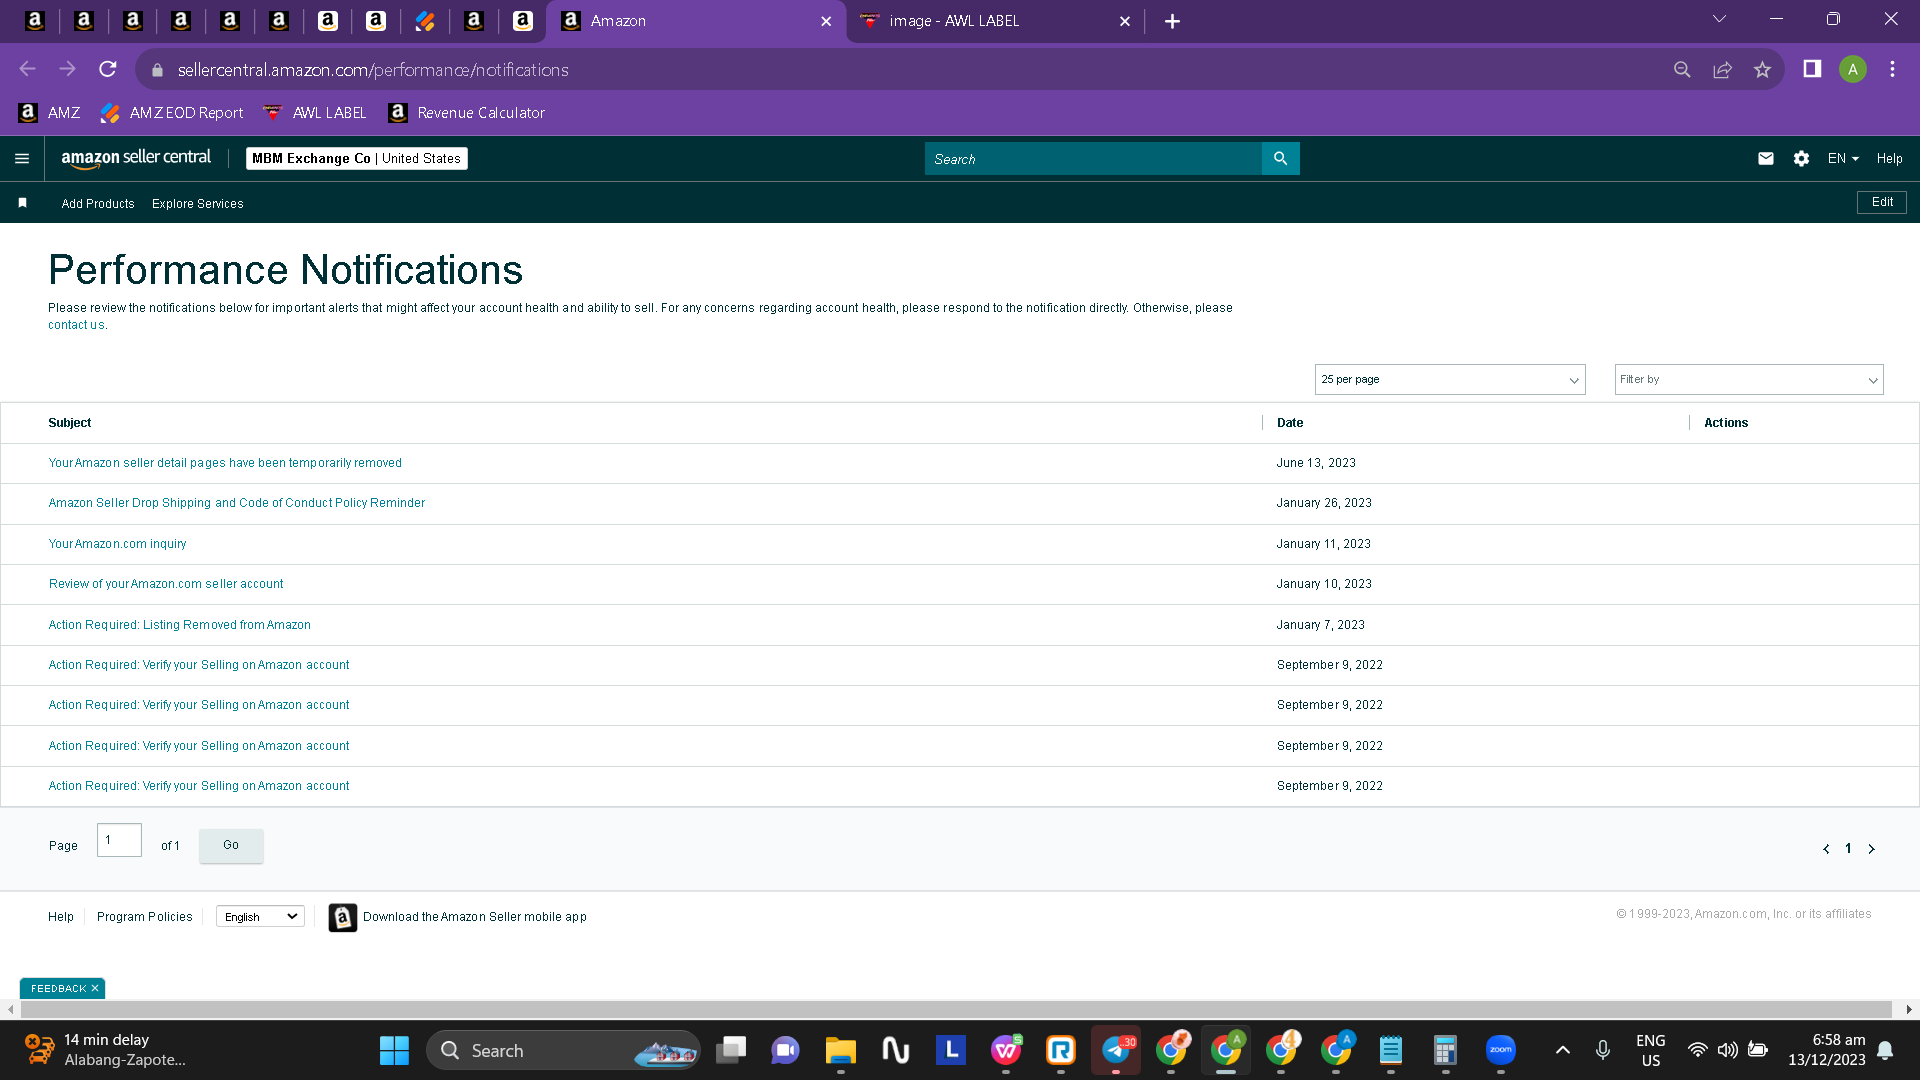The width and height of the screenshot is (1920, 1080).
Task: Open the Program Policies footer link
Action: (145, 917)
